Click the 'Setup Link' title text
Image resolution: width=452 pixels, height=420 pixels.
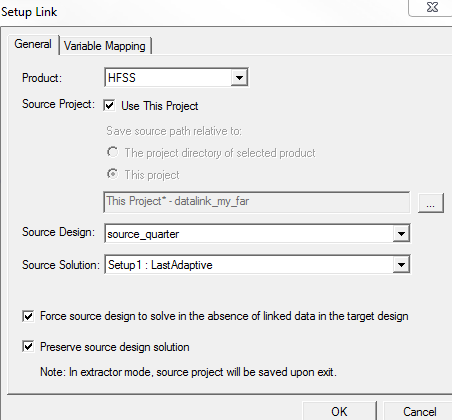coord(29,12)
